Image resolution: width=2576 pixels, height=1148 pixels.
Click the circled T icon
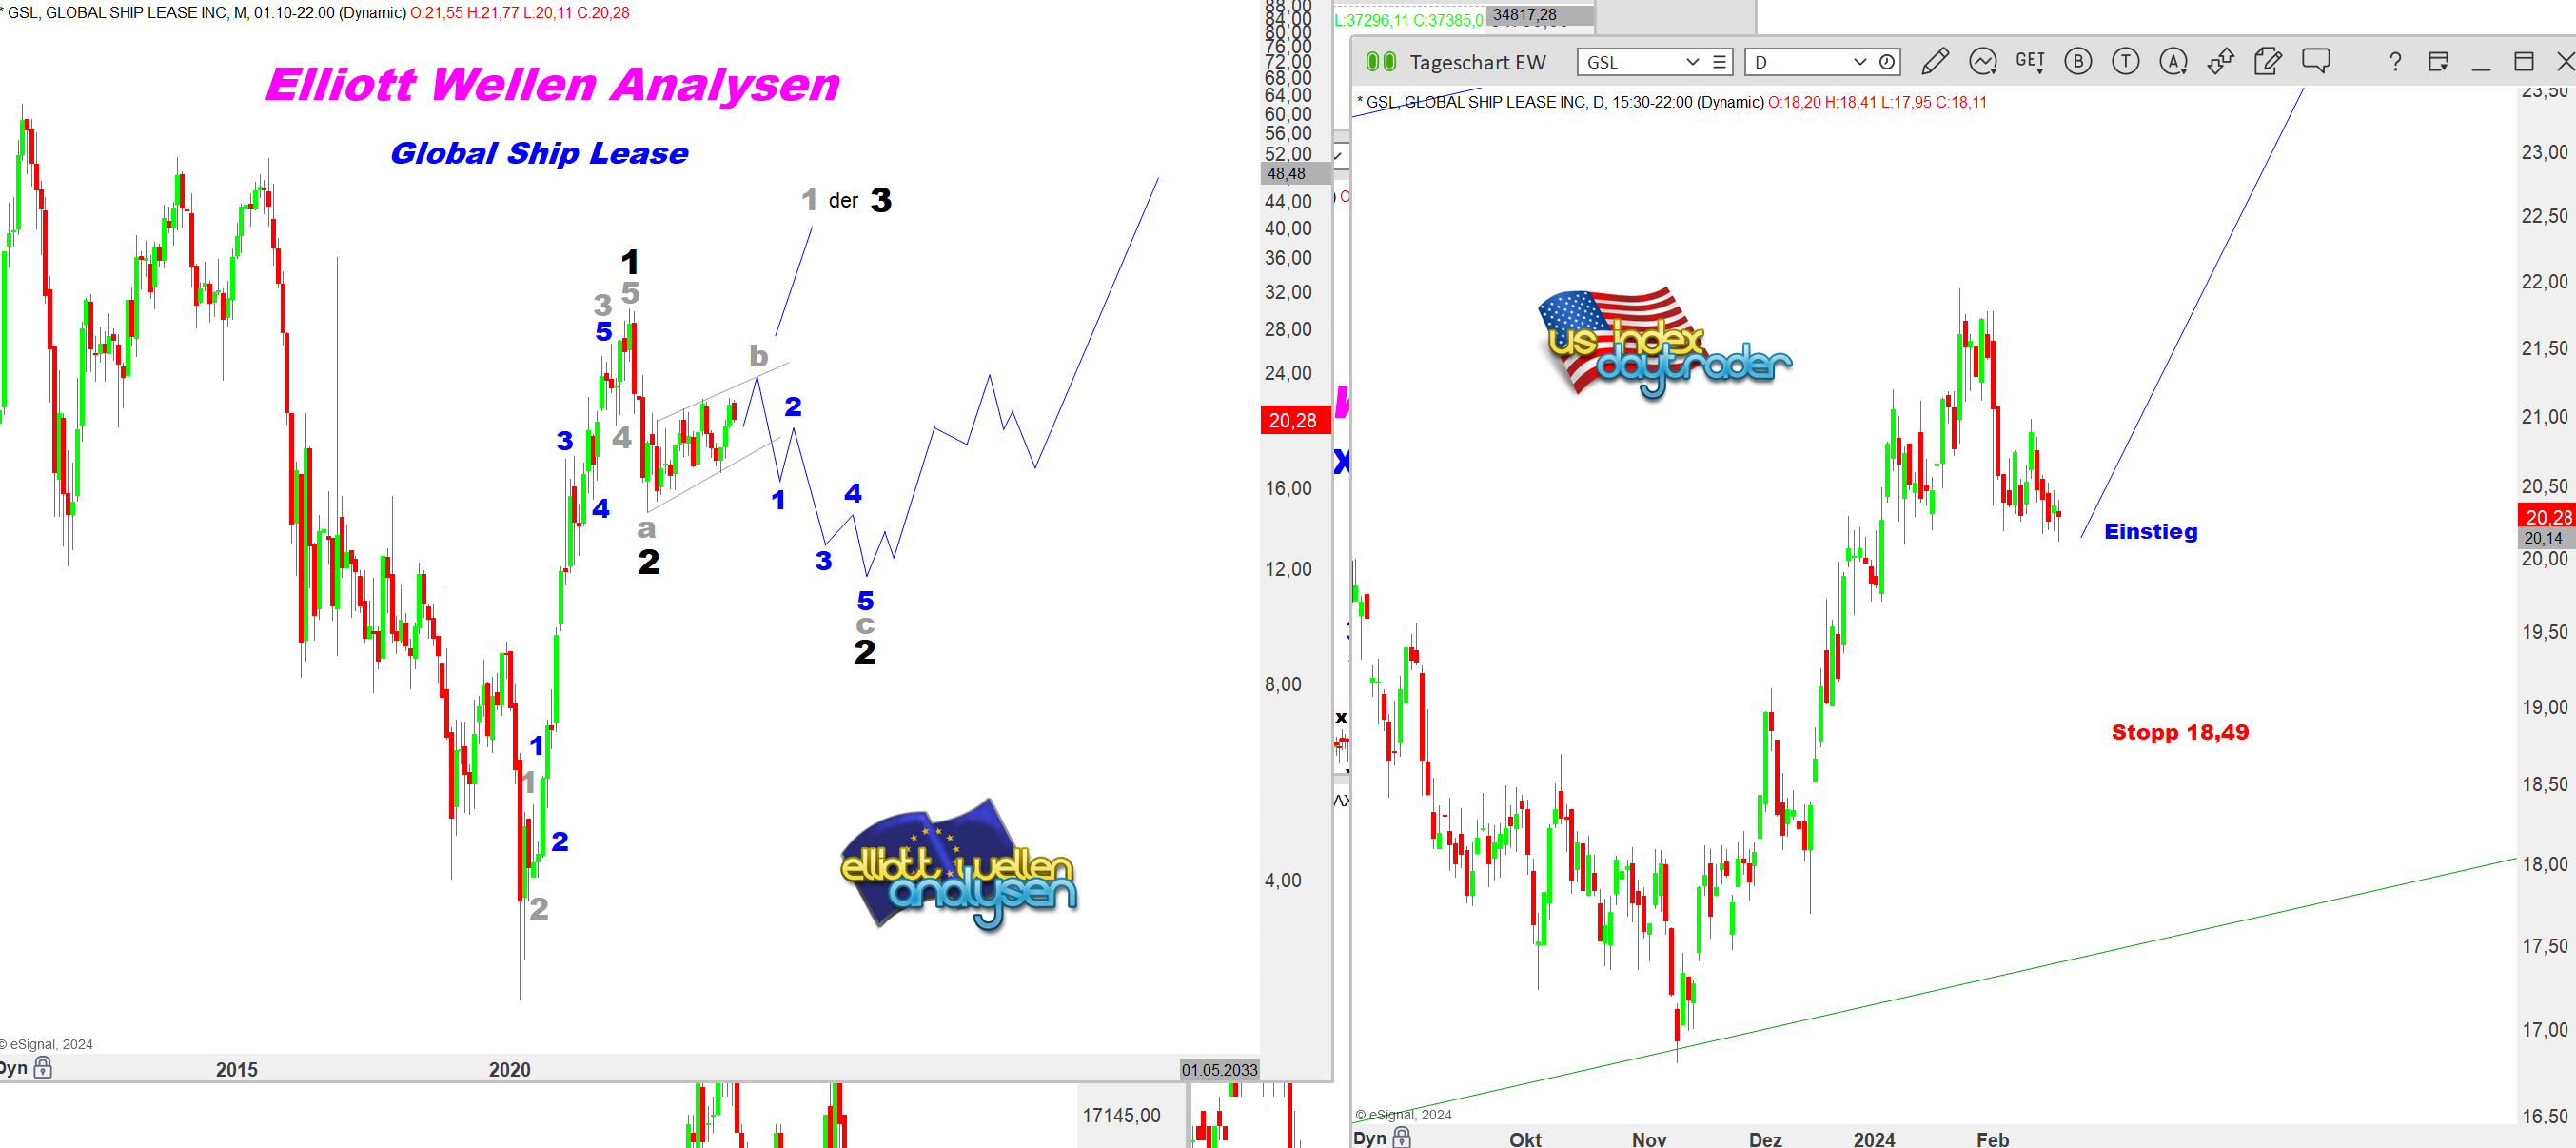pos(2125,62)
